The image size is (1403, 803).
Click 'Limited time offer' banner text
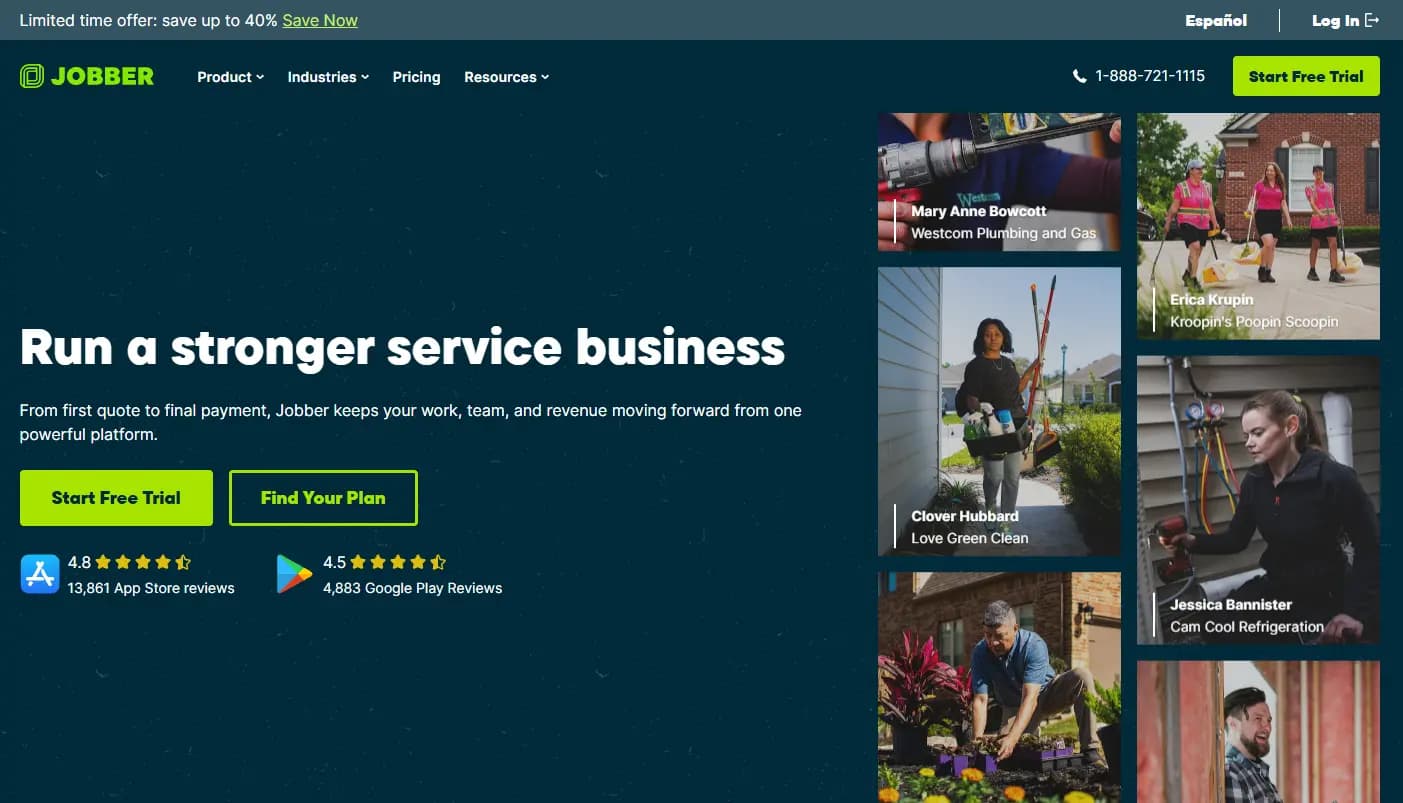pyautogui.click(x=148, y=20)
